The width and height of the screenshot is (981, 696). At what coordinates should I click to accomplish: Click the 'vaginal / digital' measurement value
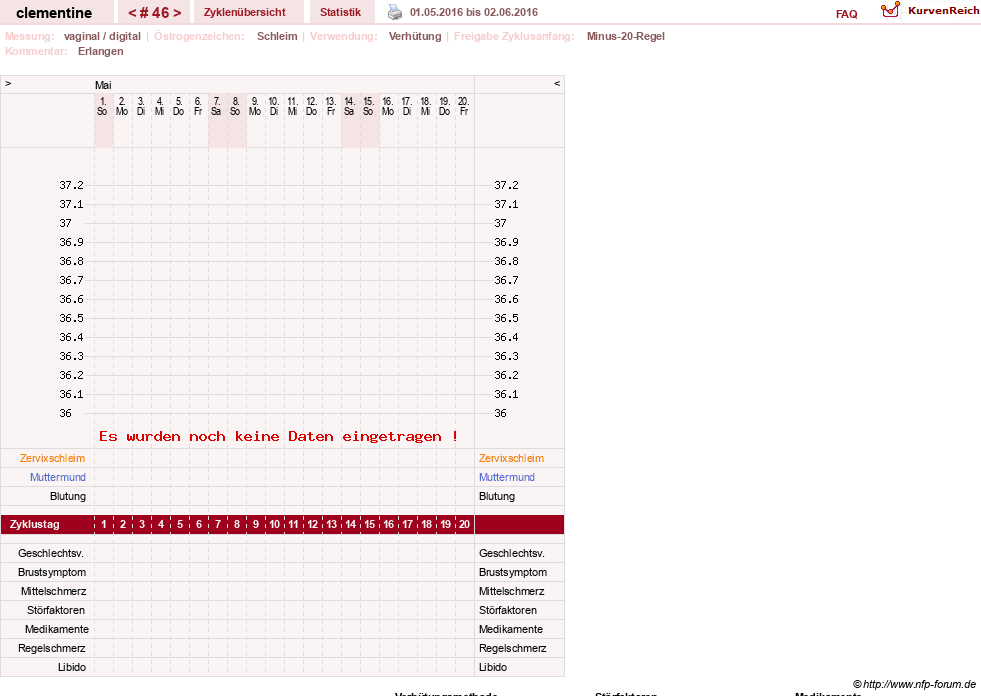(102, 36)
